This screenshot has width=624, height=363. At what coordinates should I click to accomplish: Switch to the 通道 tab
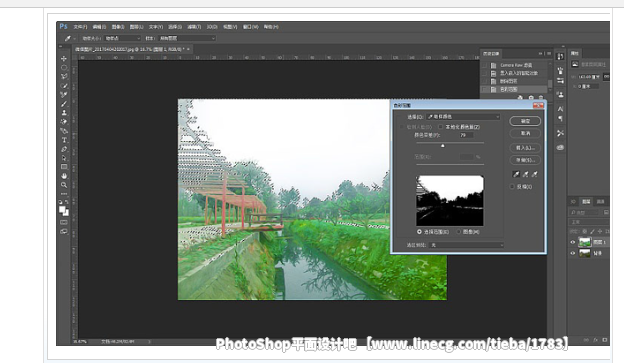click(601, 201)
